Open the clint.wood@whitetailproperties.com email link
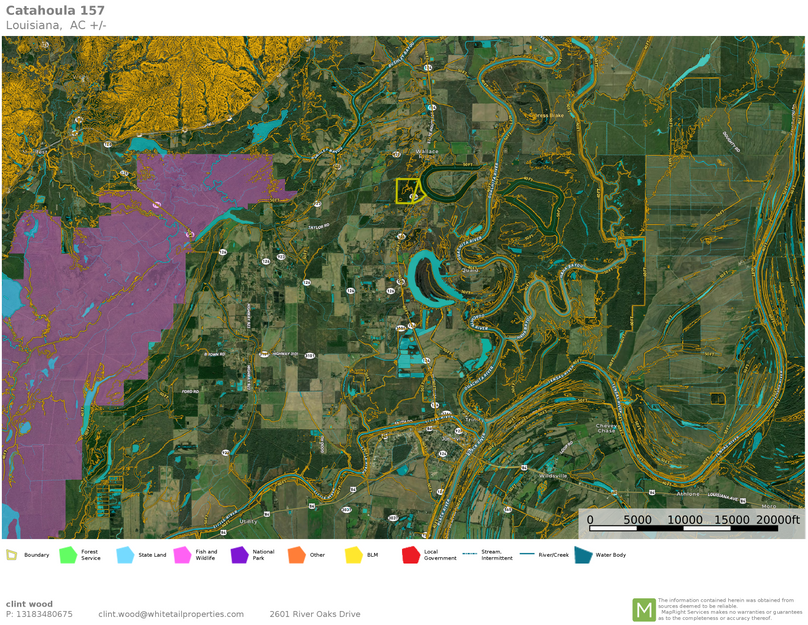 click(x=171, y=614)
